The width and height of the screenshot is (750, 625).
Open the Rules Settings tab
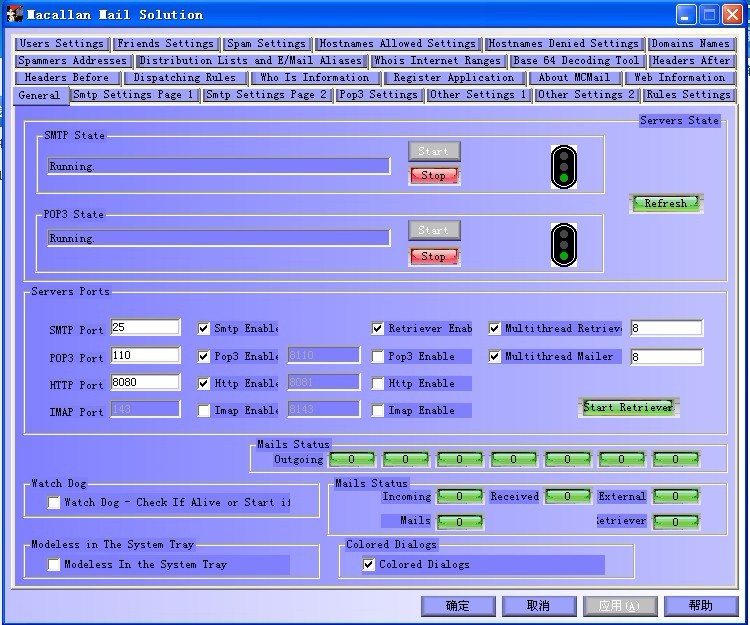[689, 95]
